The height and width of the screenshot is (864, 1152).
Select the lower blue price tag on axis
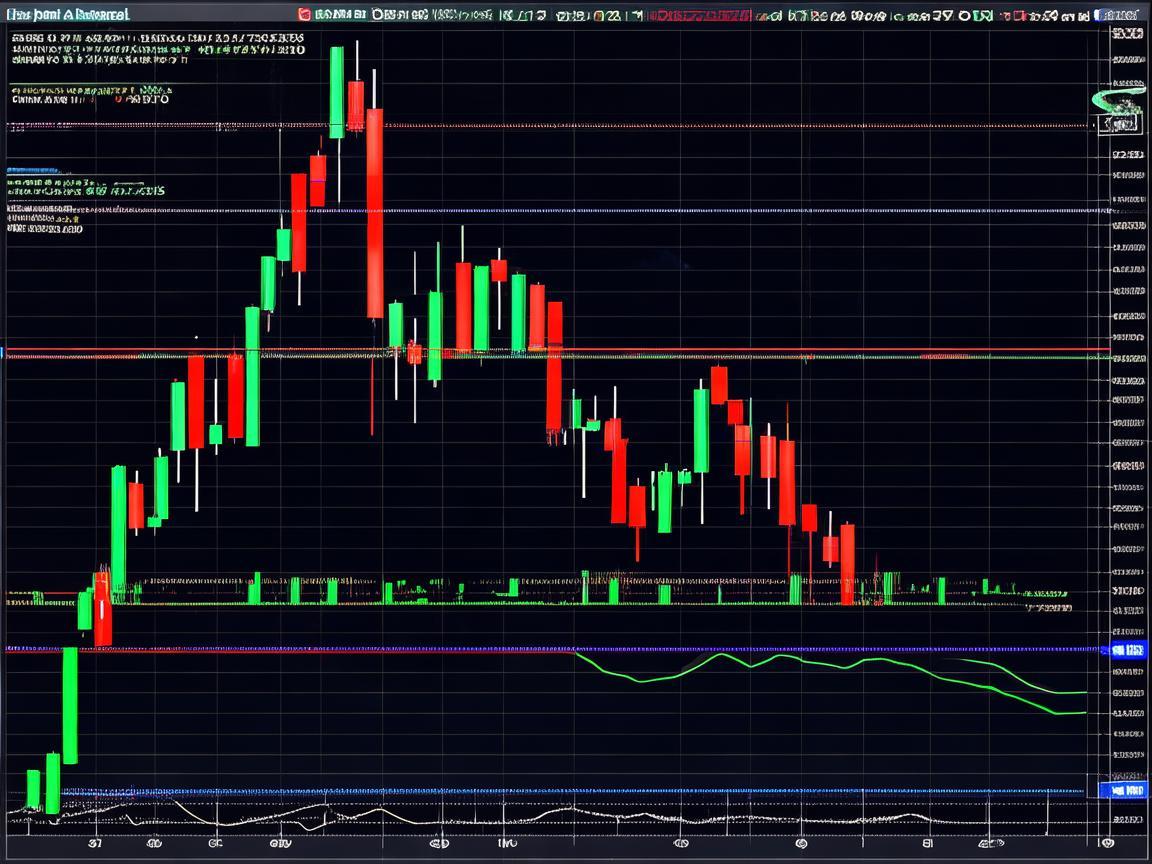coord(1126,790)
